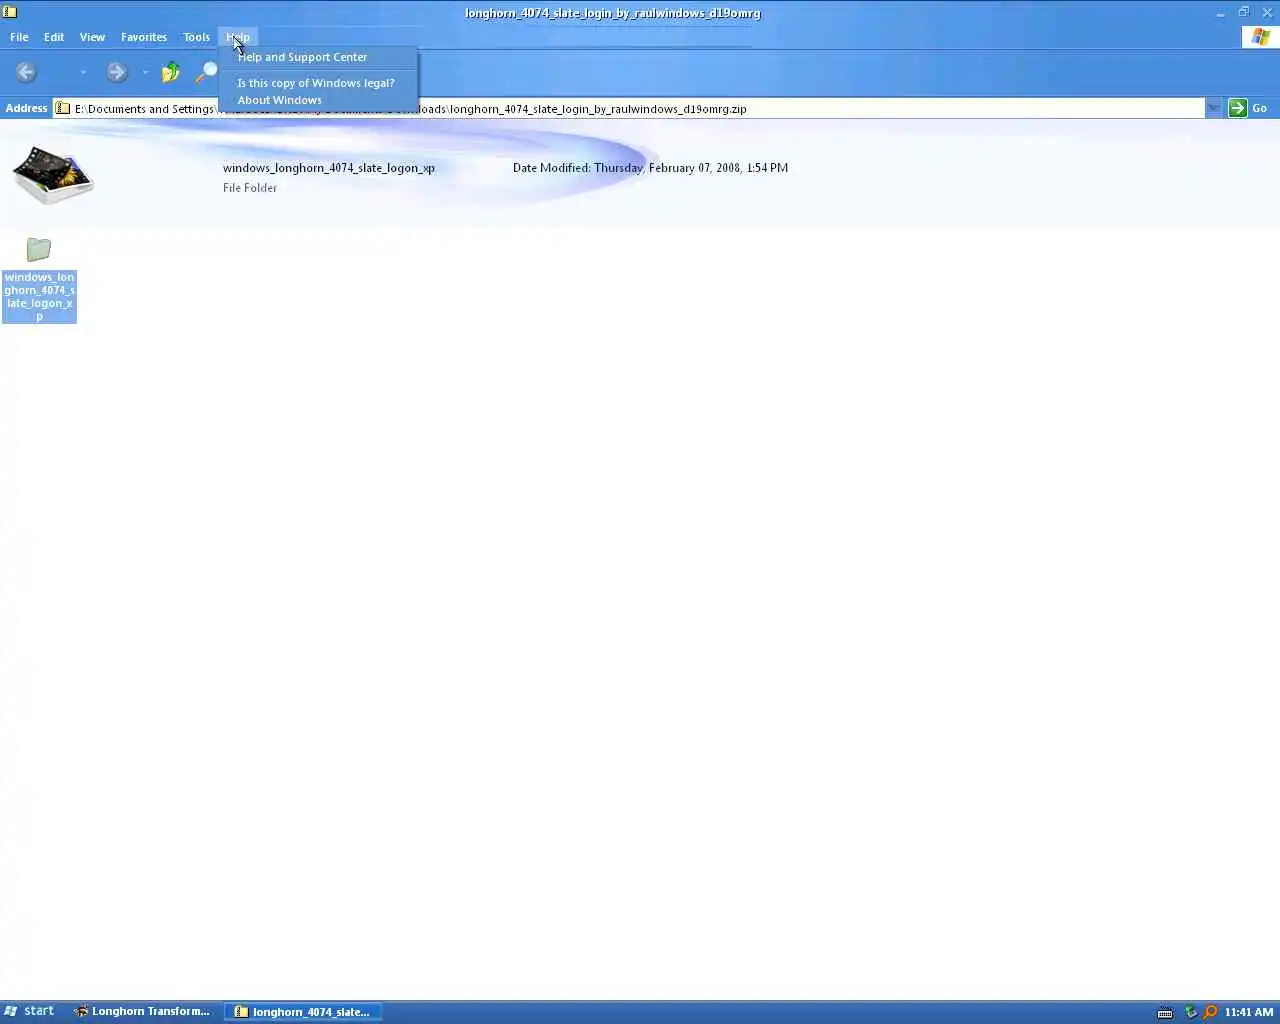
Task: Open the Edit menu
Action: coord(54,37)
